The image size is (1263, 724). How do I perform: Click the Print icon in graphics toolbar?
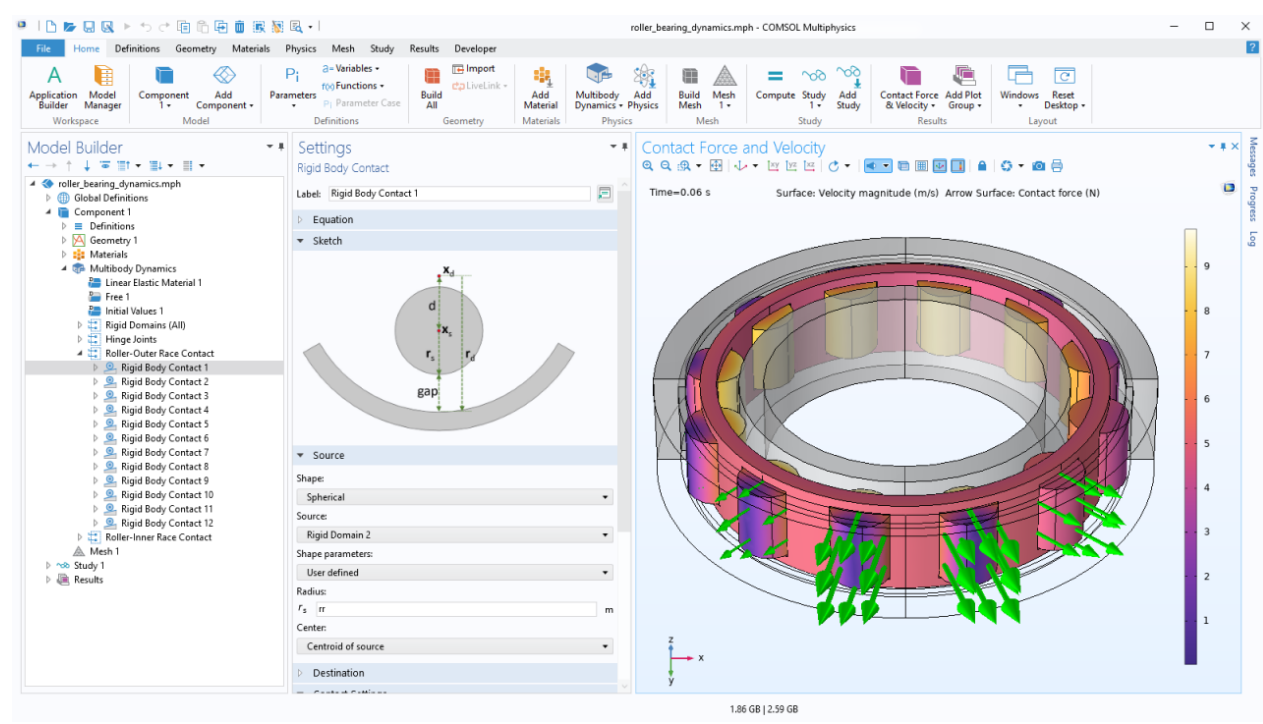[x=1057, y=166]
